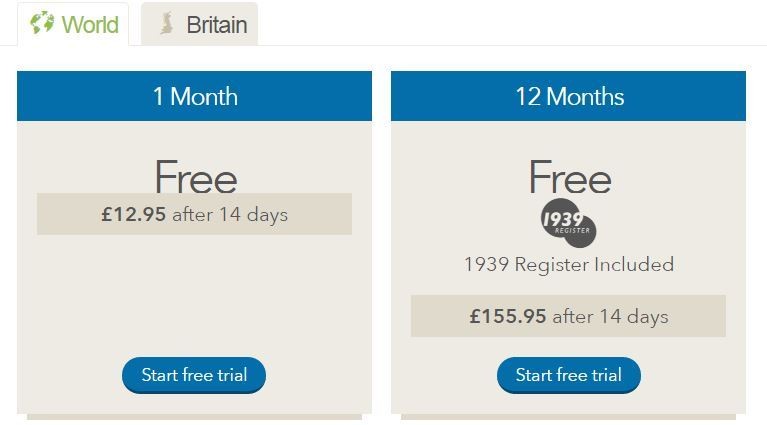767x425 pixels.
Task: Click the Free price in 12 Months card
Action: (x=570, y=177)
